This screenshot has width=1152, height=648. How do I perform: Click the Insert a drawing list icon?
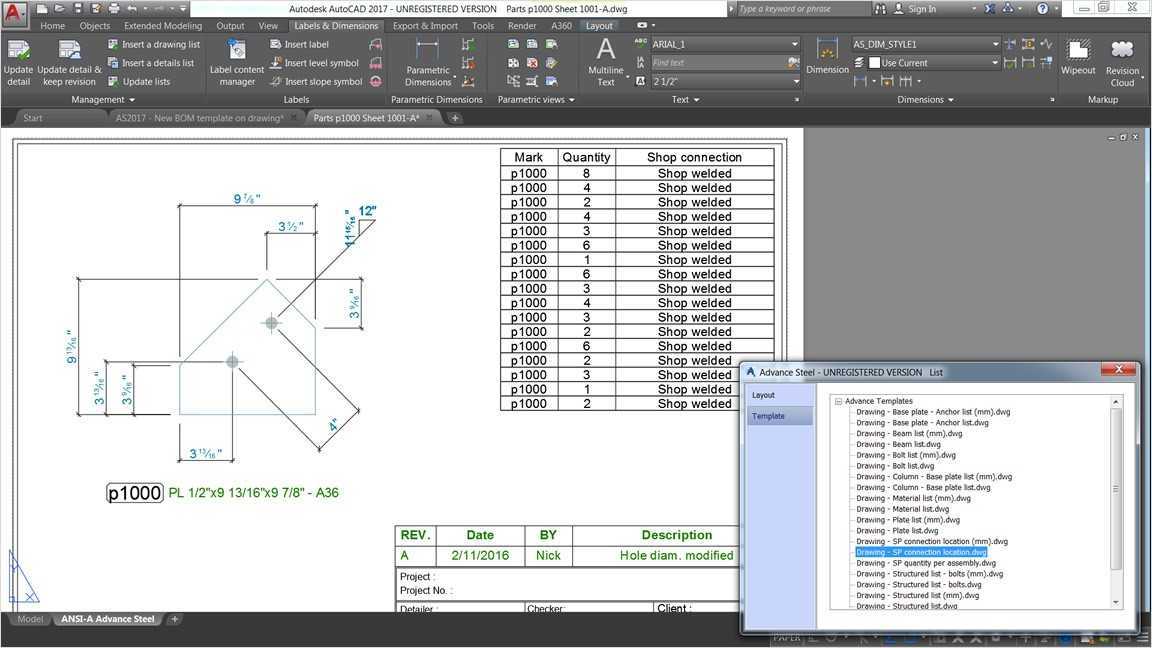(113, 44)
